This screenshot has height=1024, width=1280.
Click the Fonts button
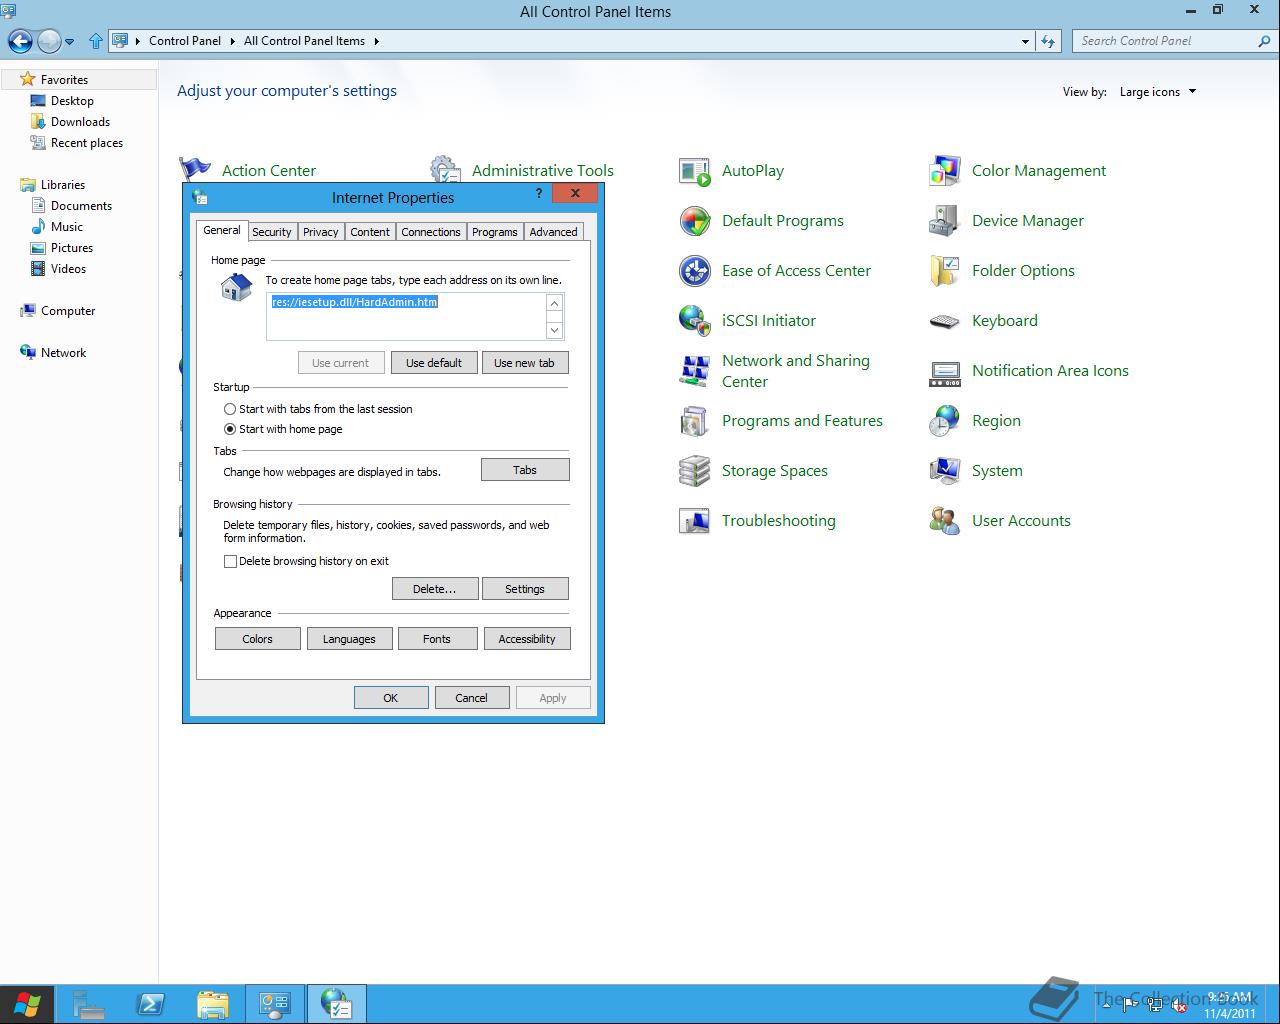437,639
